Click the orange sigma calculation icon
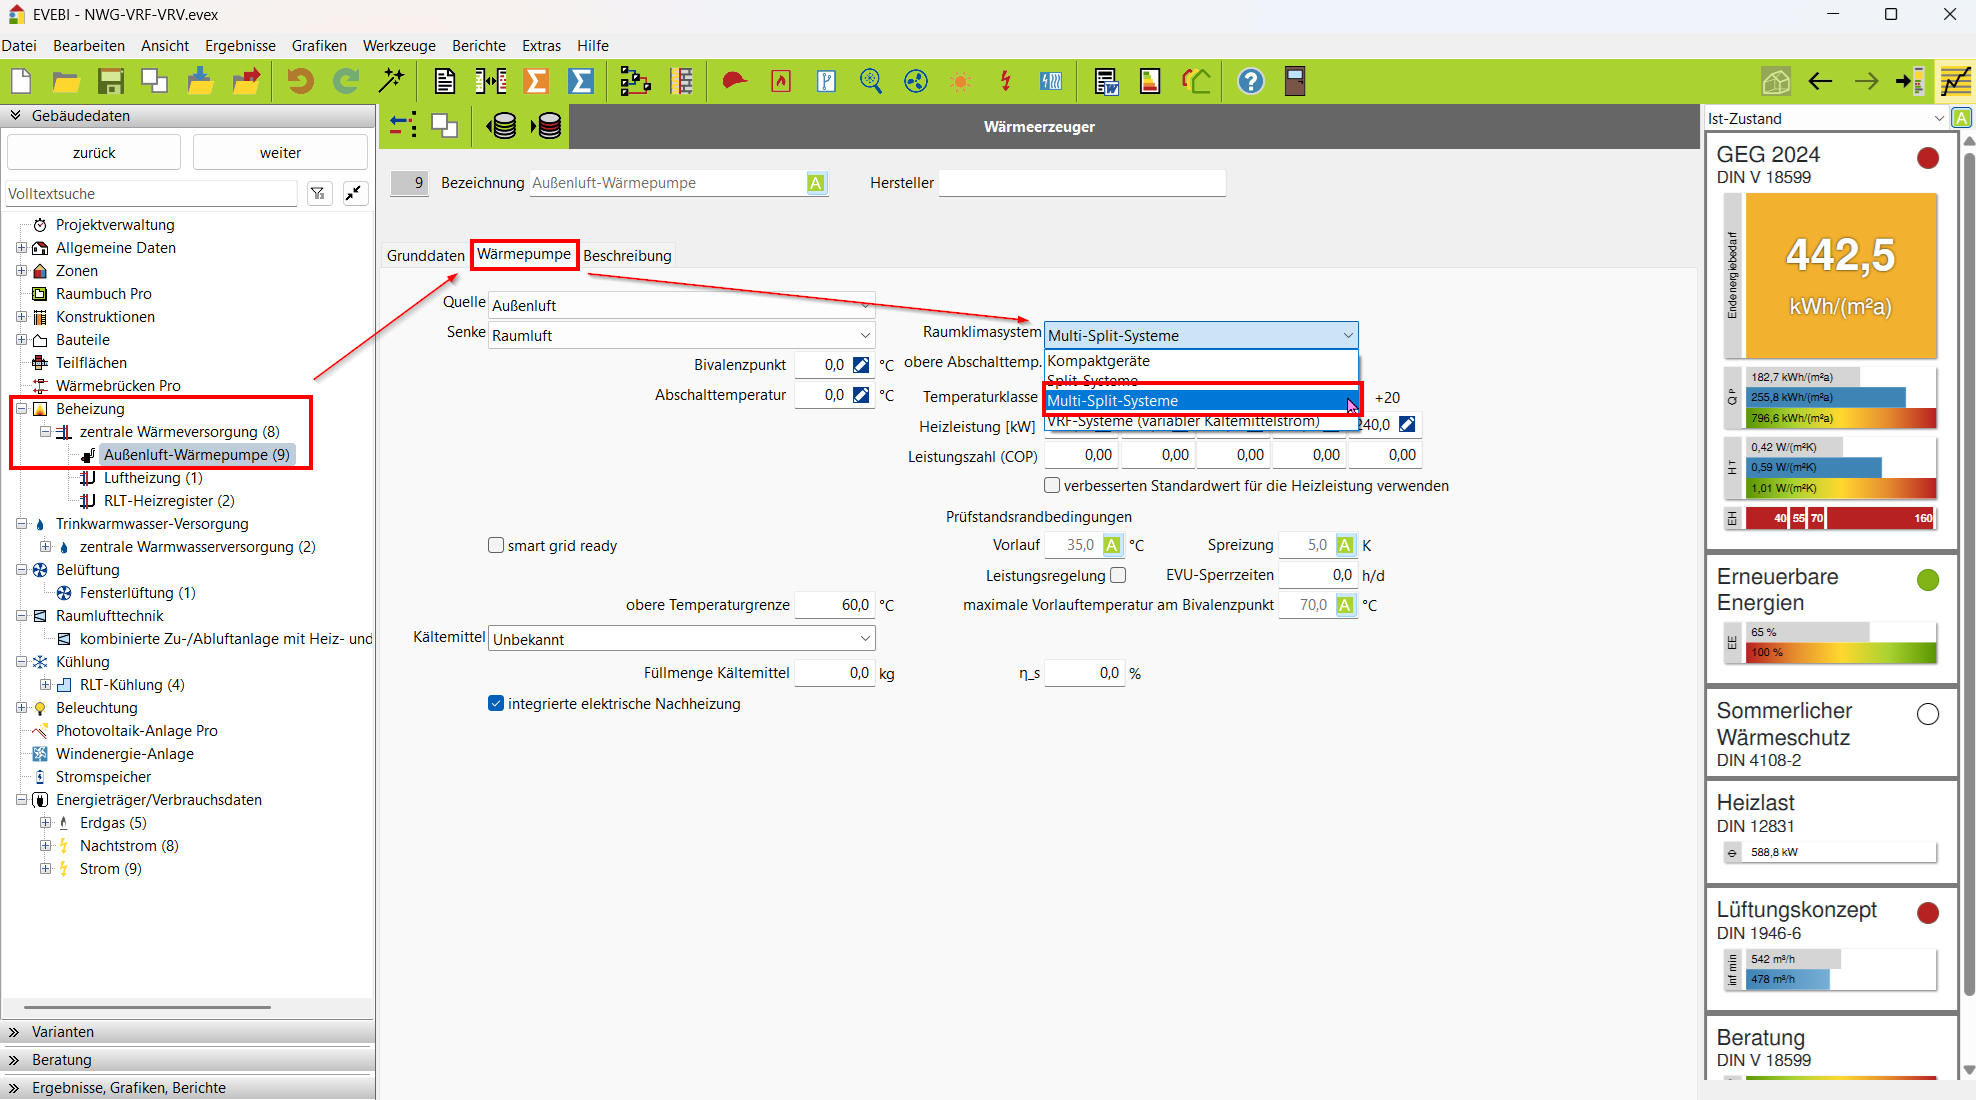The height and width of the screenshot is (1100, 1976). point(536,81)
